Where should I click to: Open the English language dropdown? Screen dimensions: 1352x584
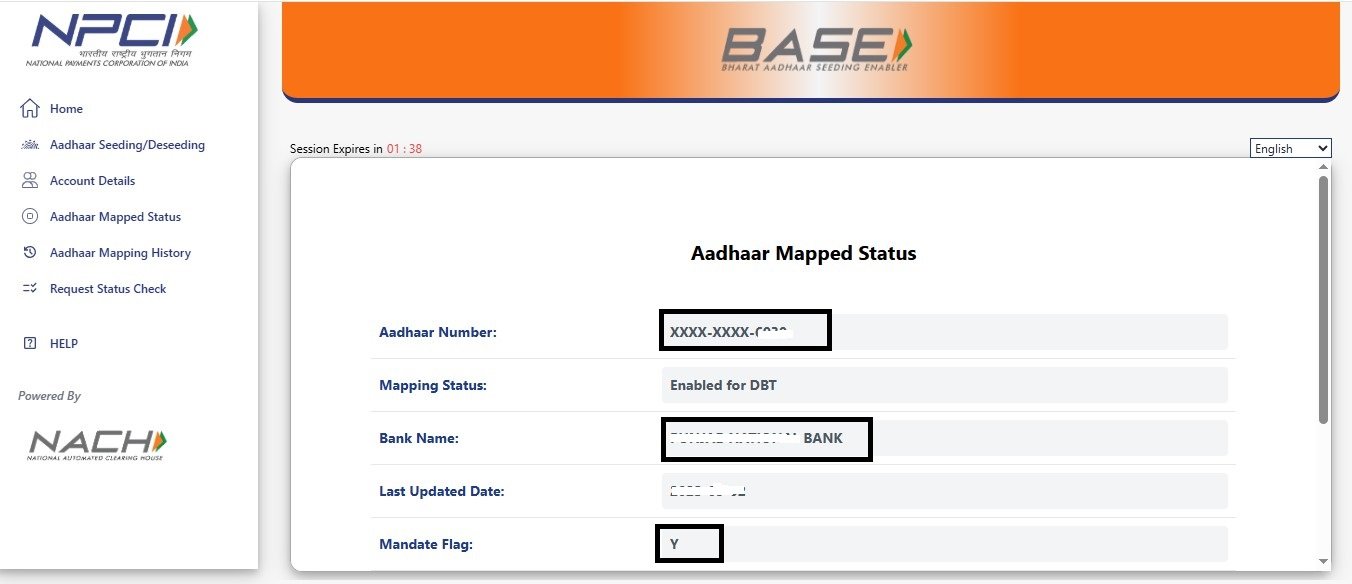coord(1291,148)
